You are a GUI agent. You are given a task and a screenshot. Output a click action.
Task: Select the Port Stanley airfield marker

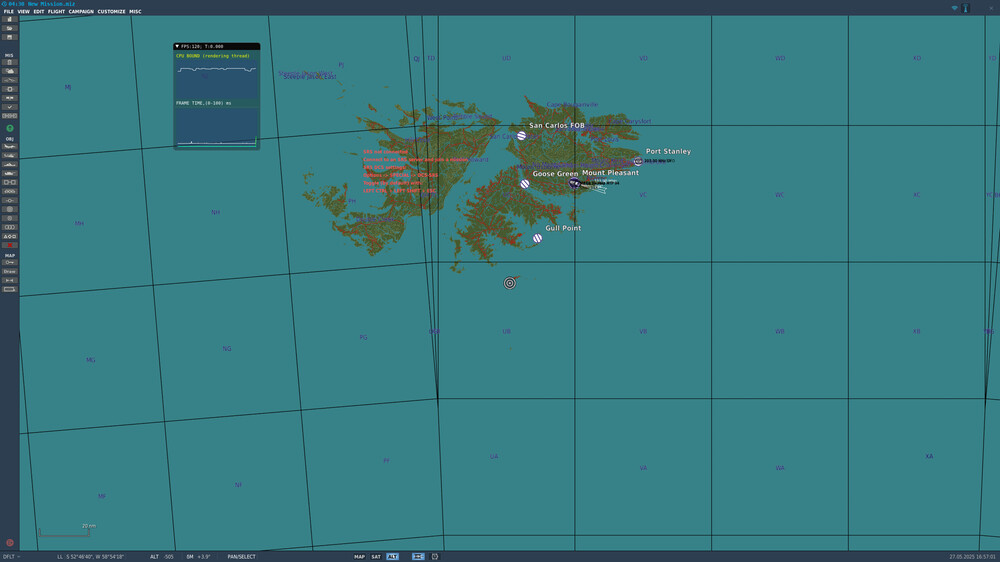tap(638, 161)
